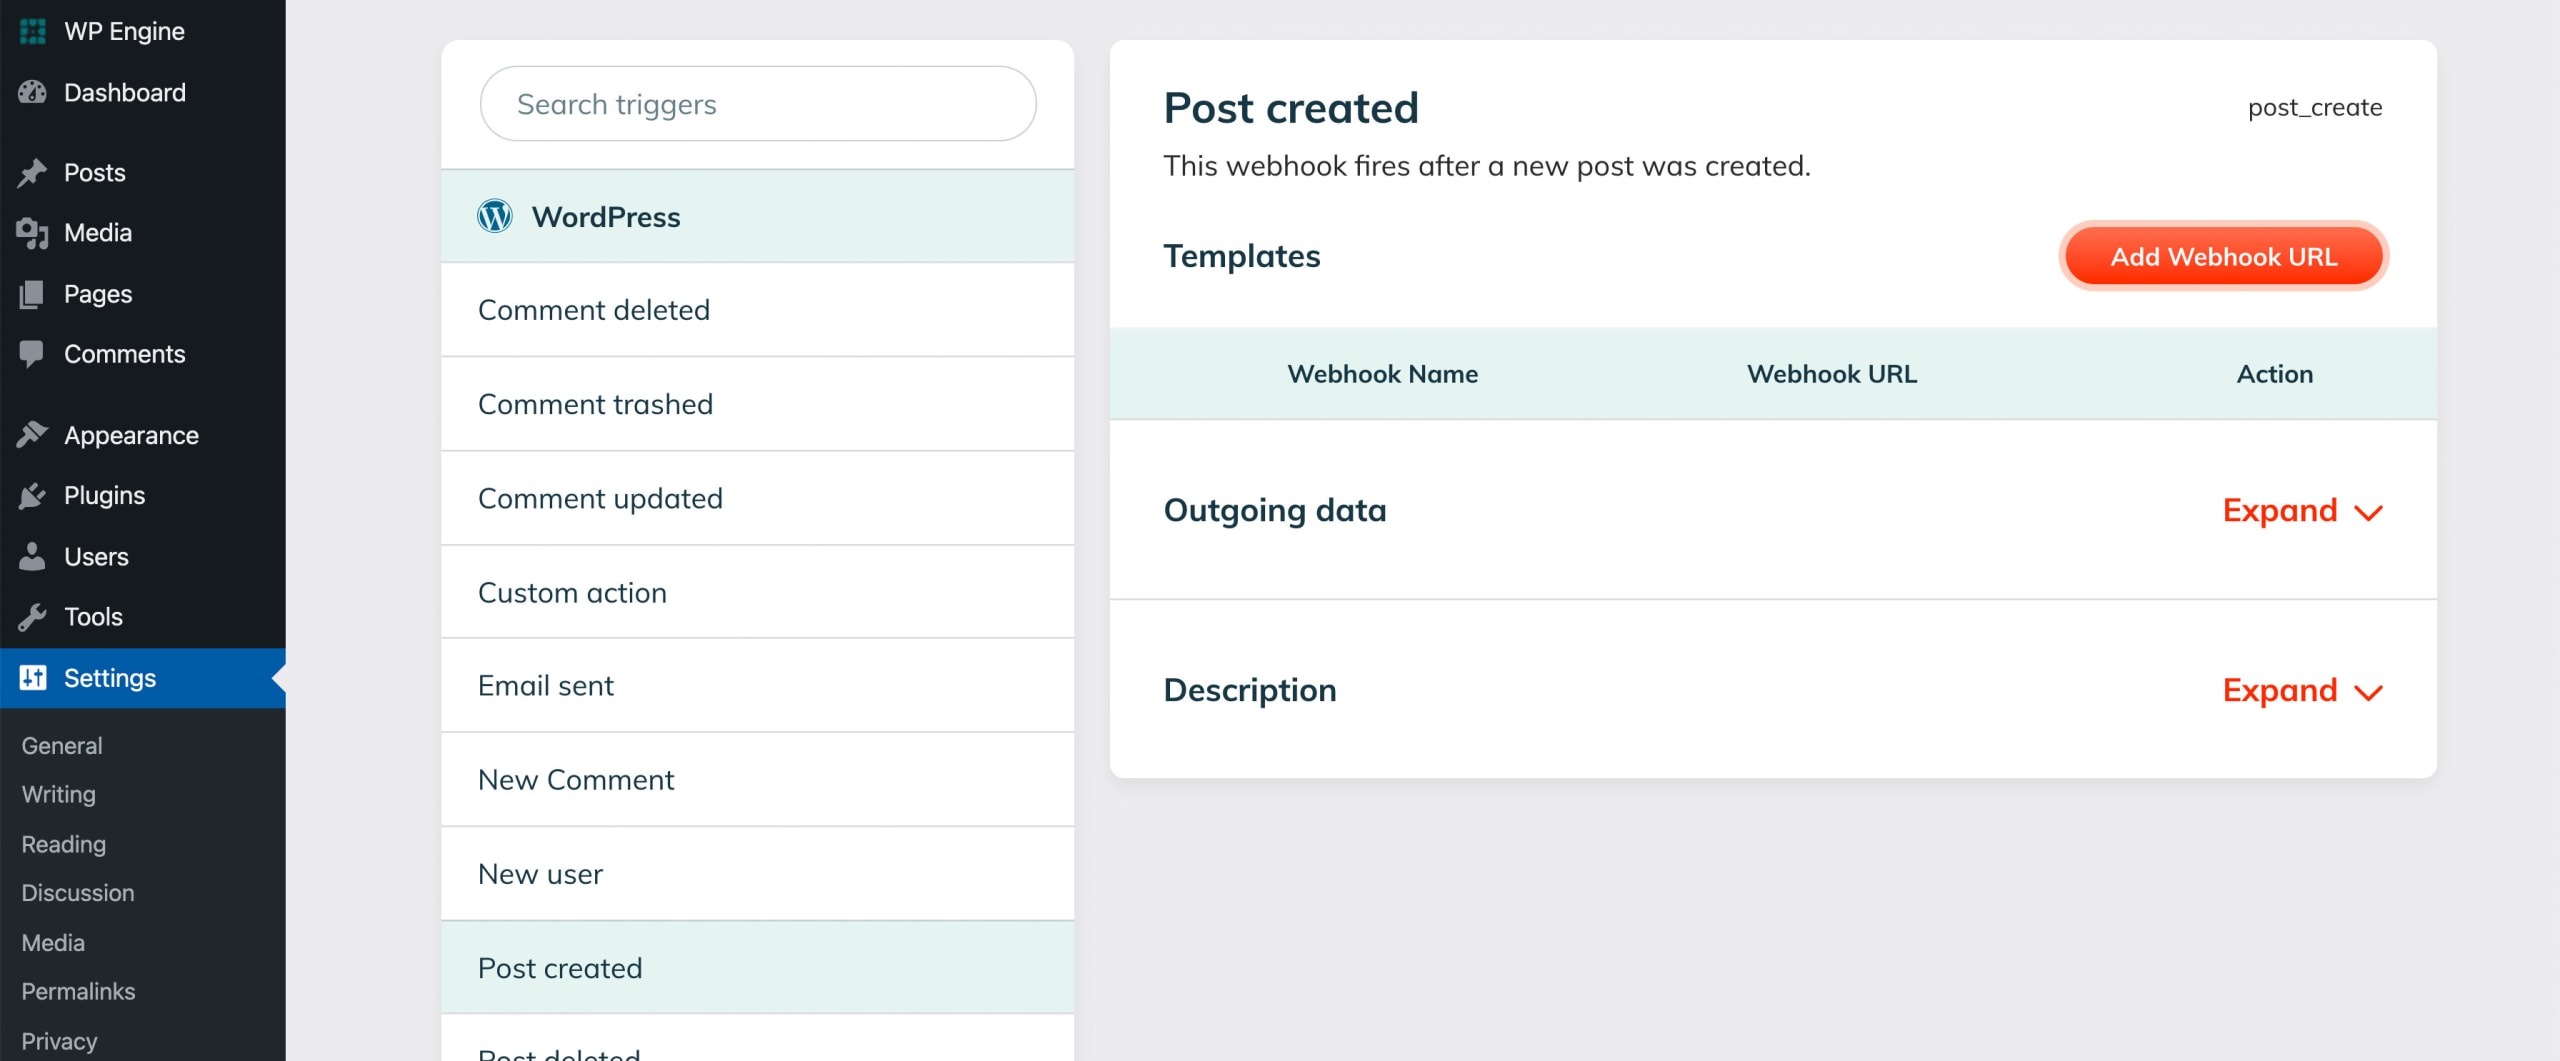The image size is (2560, 1061).
Task: Click the Webhook Name column header
Action: [1382, 374]
